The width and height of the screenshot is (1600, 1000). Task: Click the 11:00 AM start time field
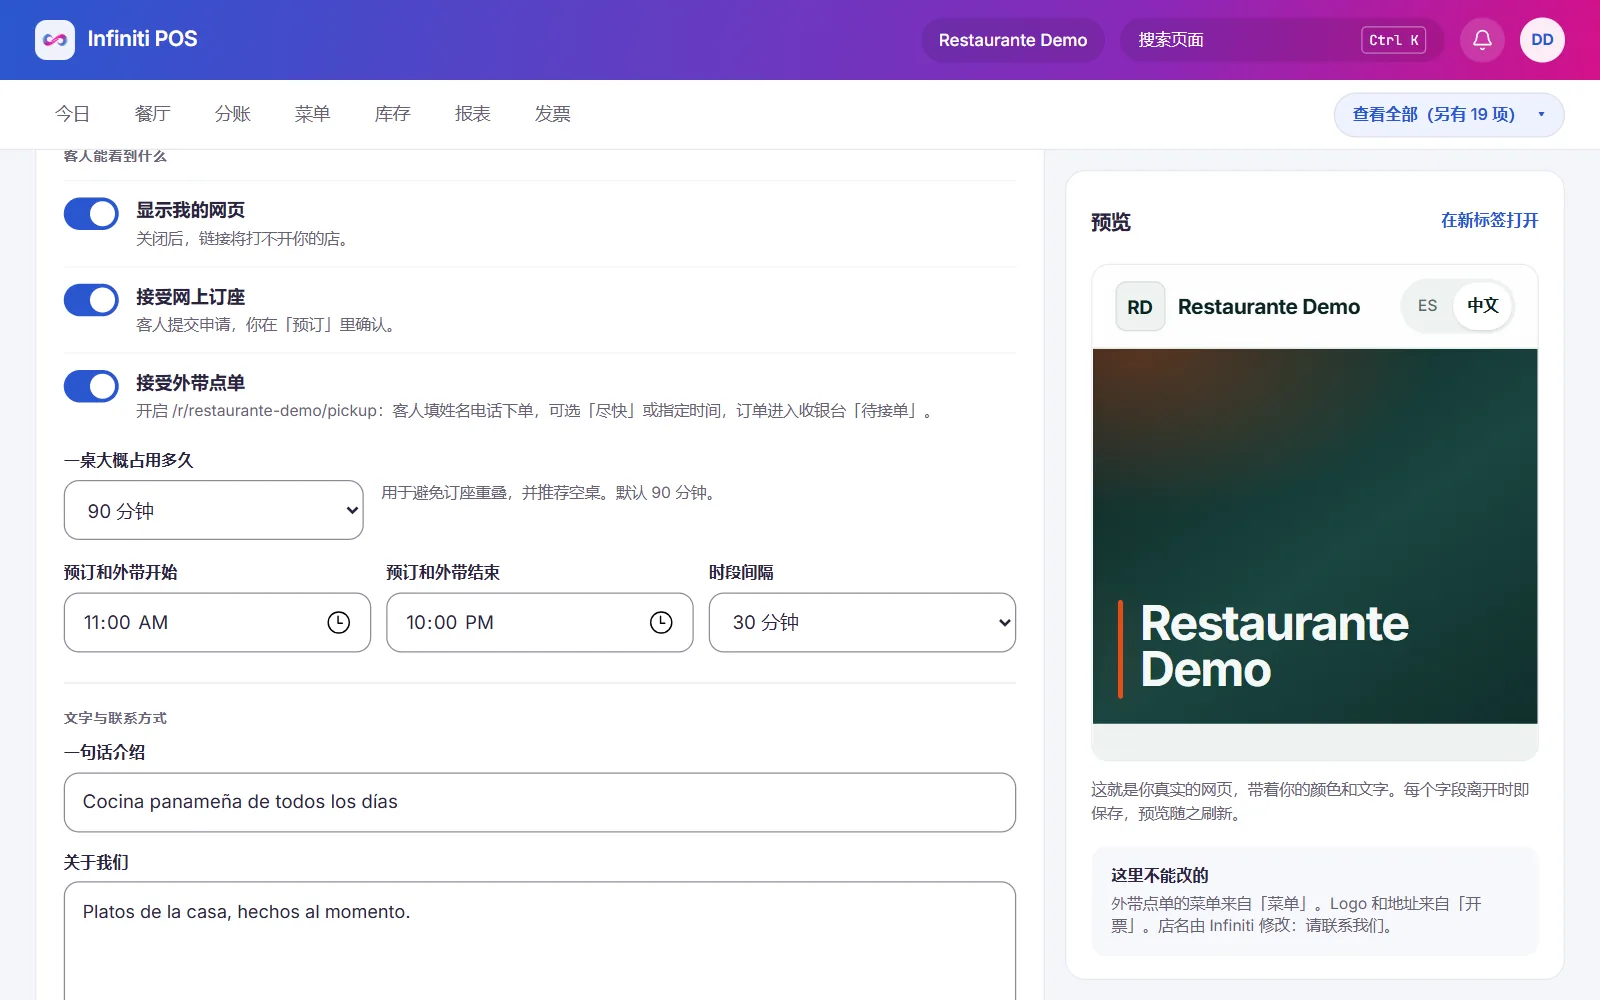click(217, 623)
